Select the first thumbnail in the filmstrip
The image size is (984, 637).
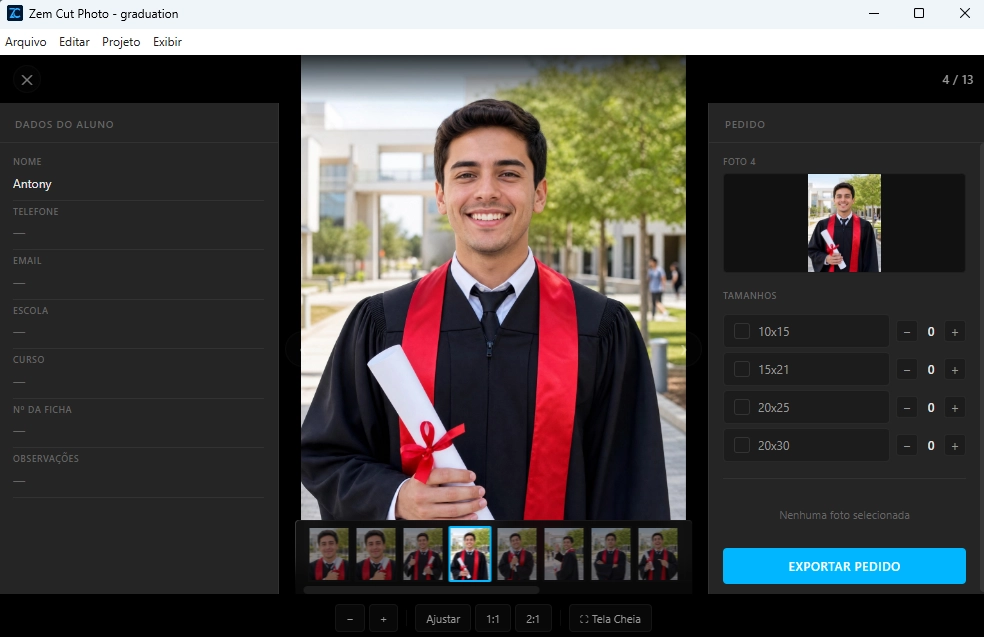coord(329,554)
